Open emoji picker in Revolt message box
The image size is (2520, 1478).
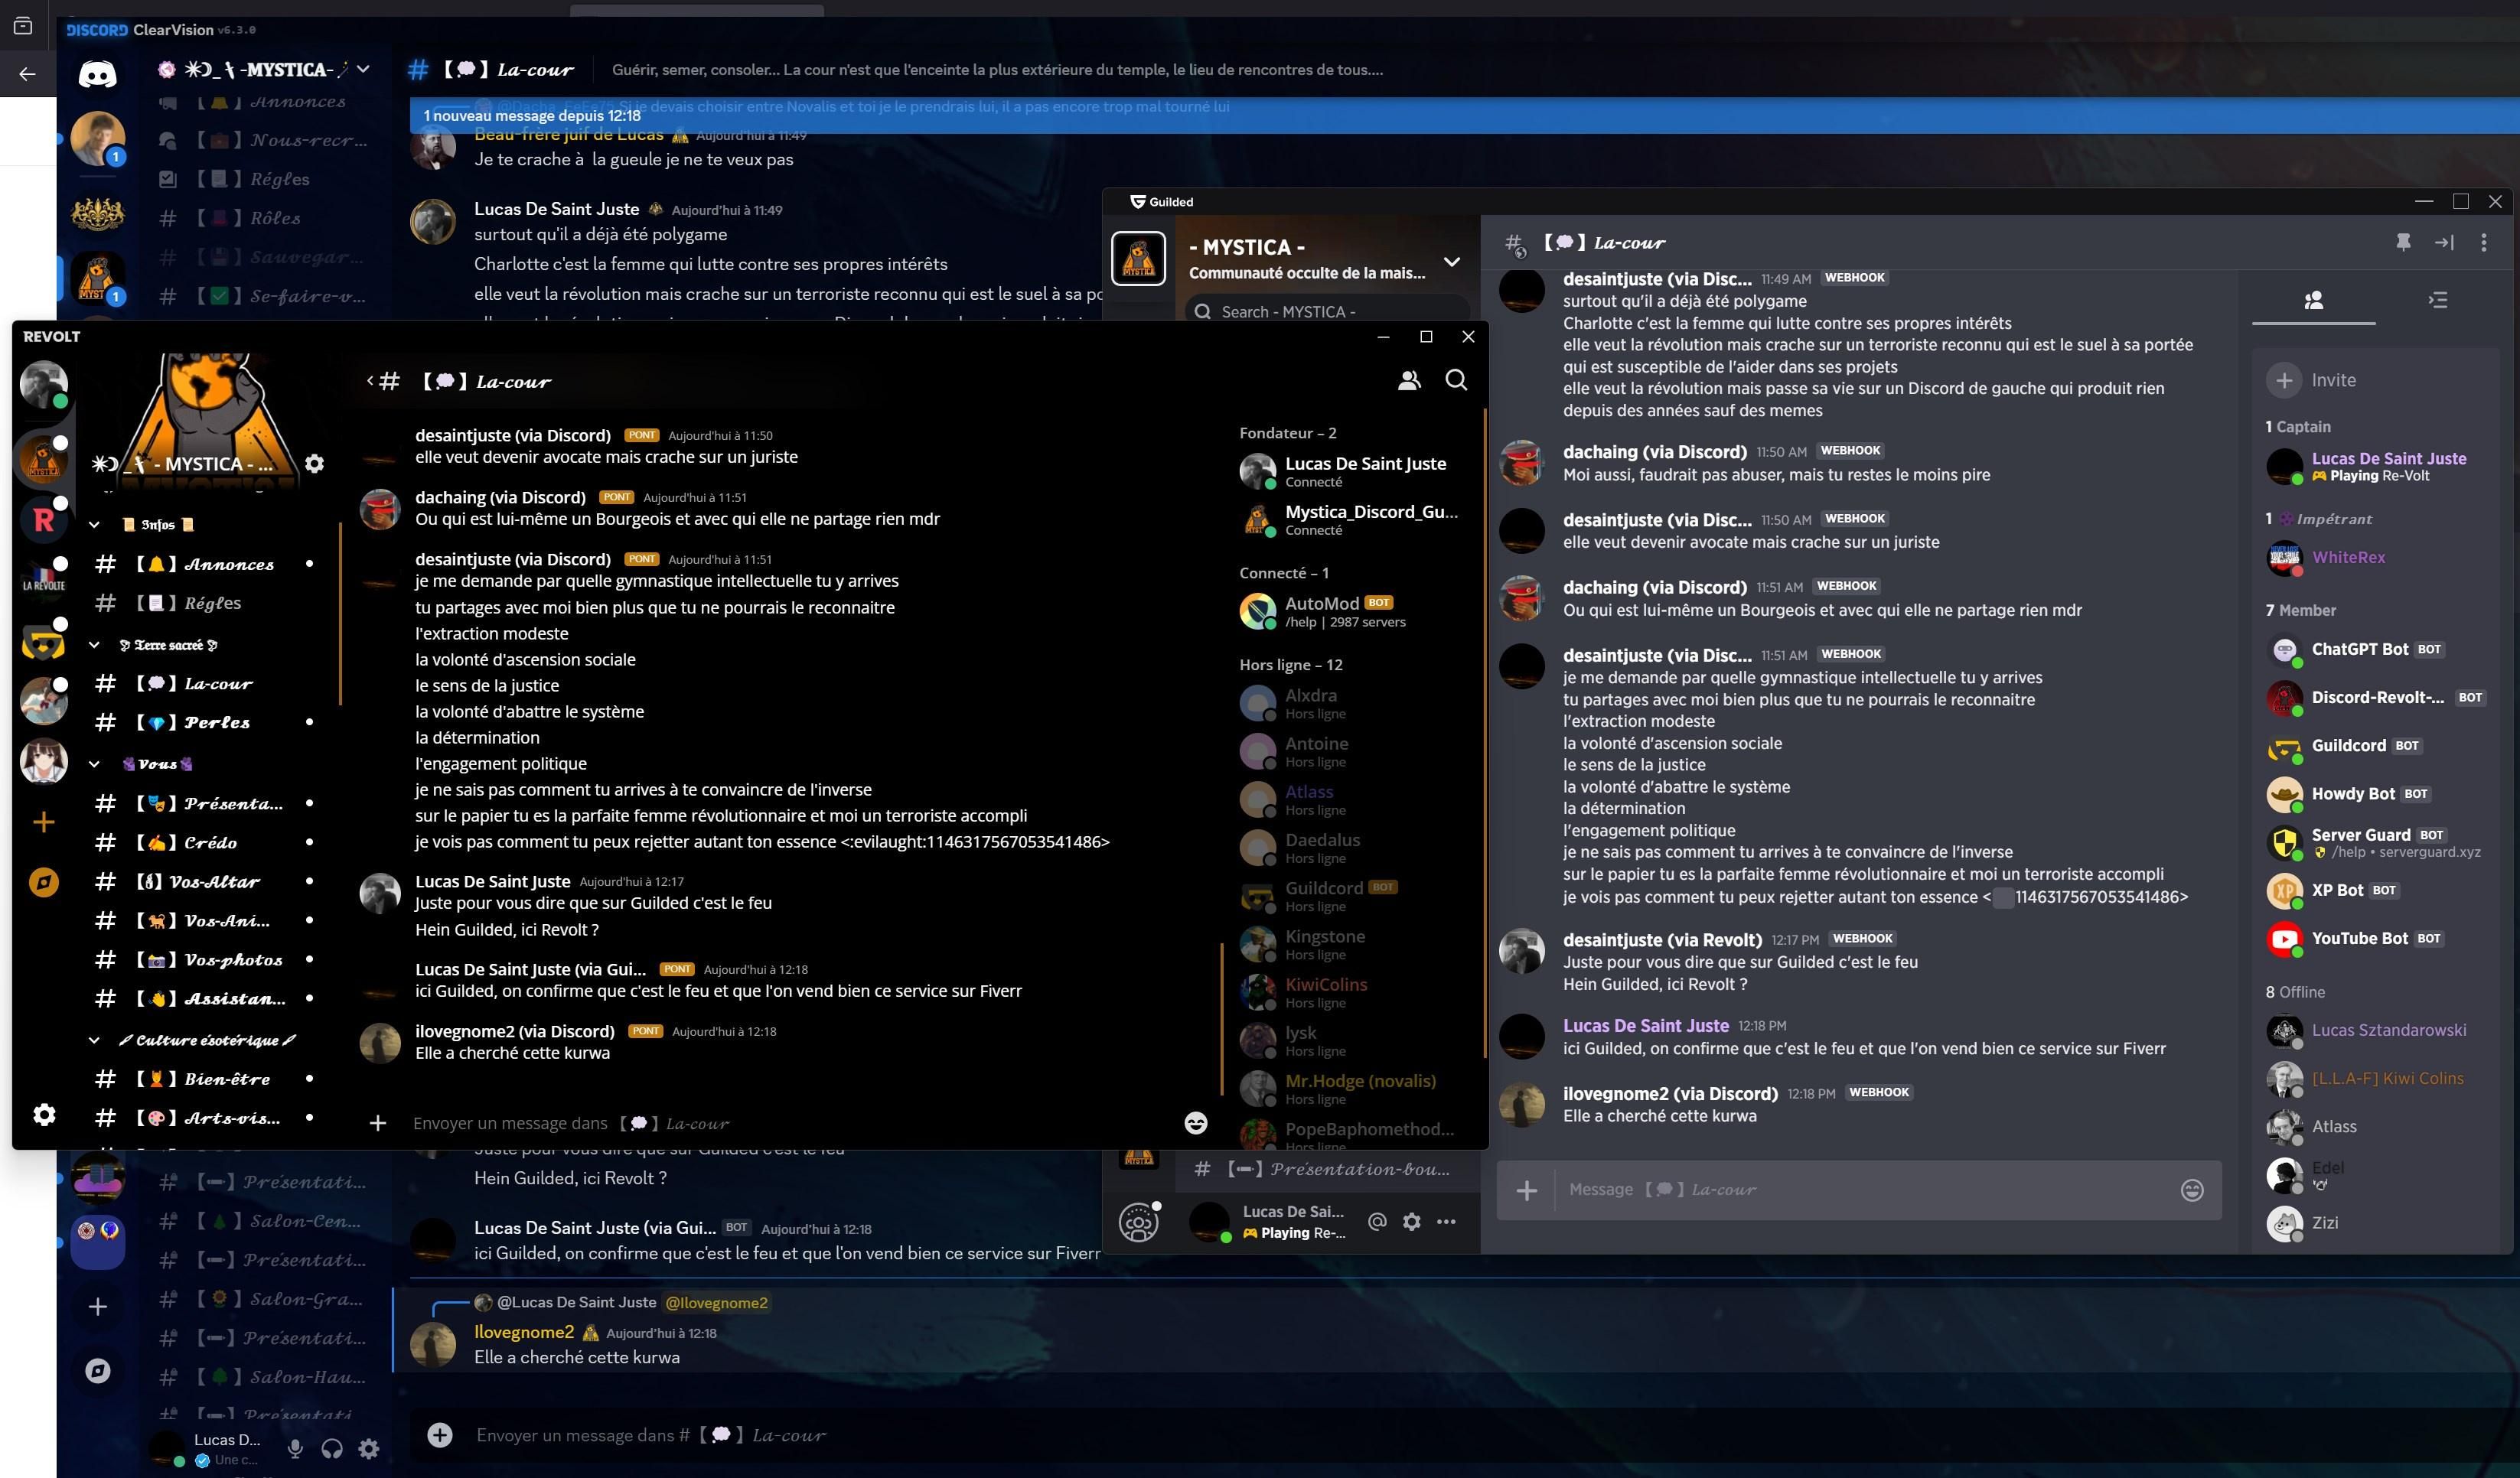coord(1195,1123)
